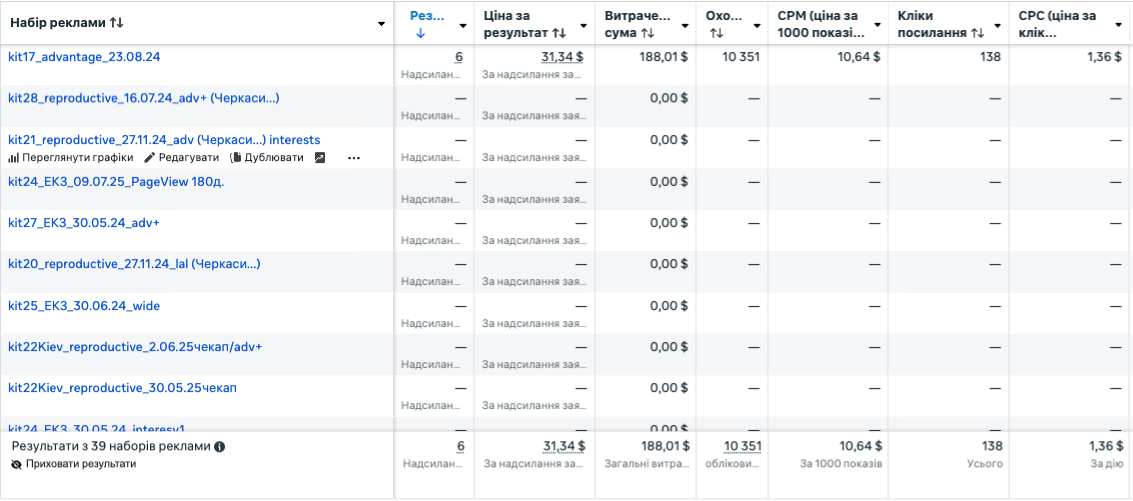Open the kit17_advantage_23.08.24 ad set
Viewport: 1133px width, 501px height.
point(84,57)
